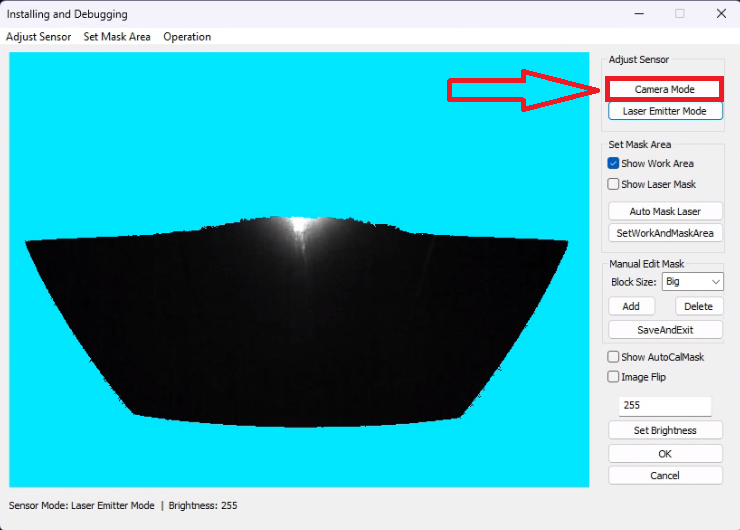740x530 pixels.
Task: Close the Installing and Debugging window
Action: coord(721,14)
